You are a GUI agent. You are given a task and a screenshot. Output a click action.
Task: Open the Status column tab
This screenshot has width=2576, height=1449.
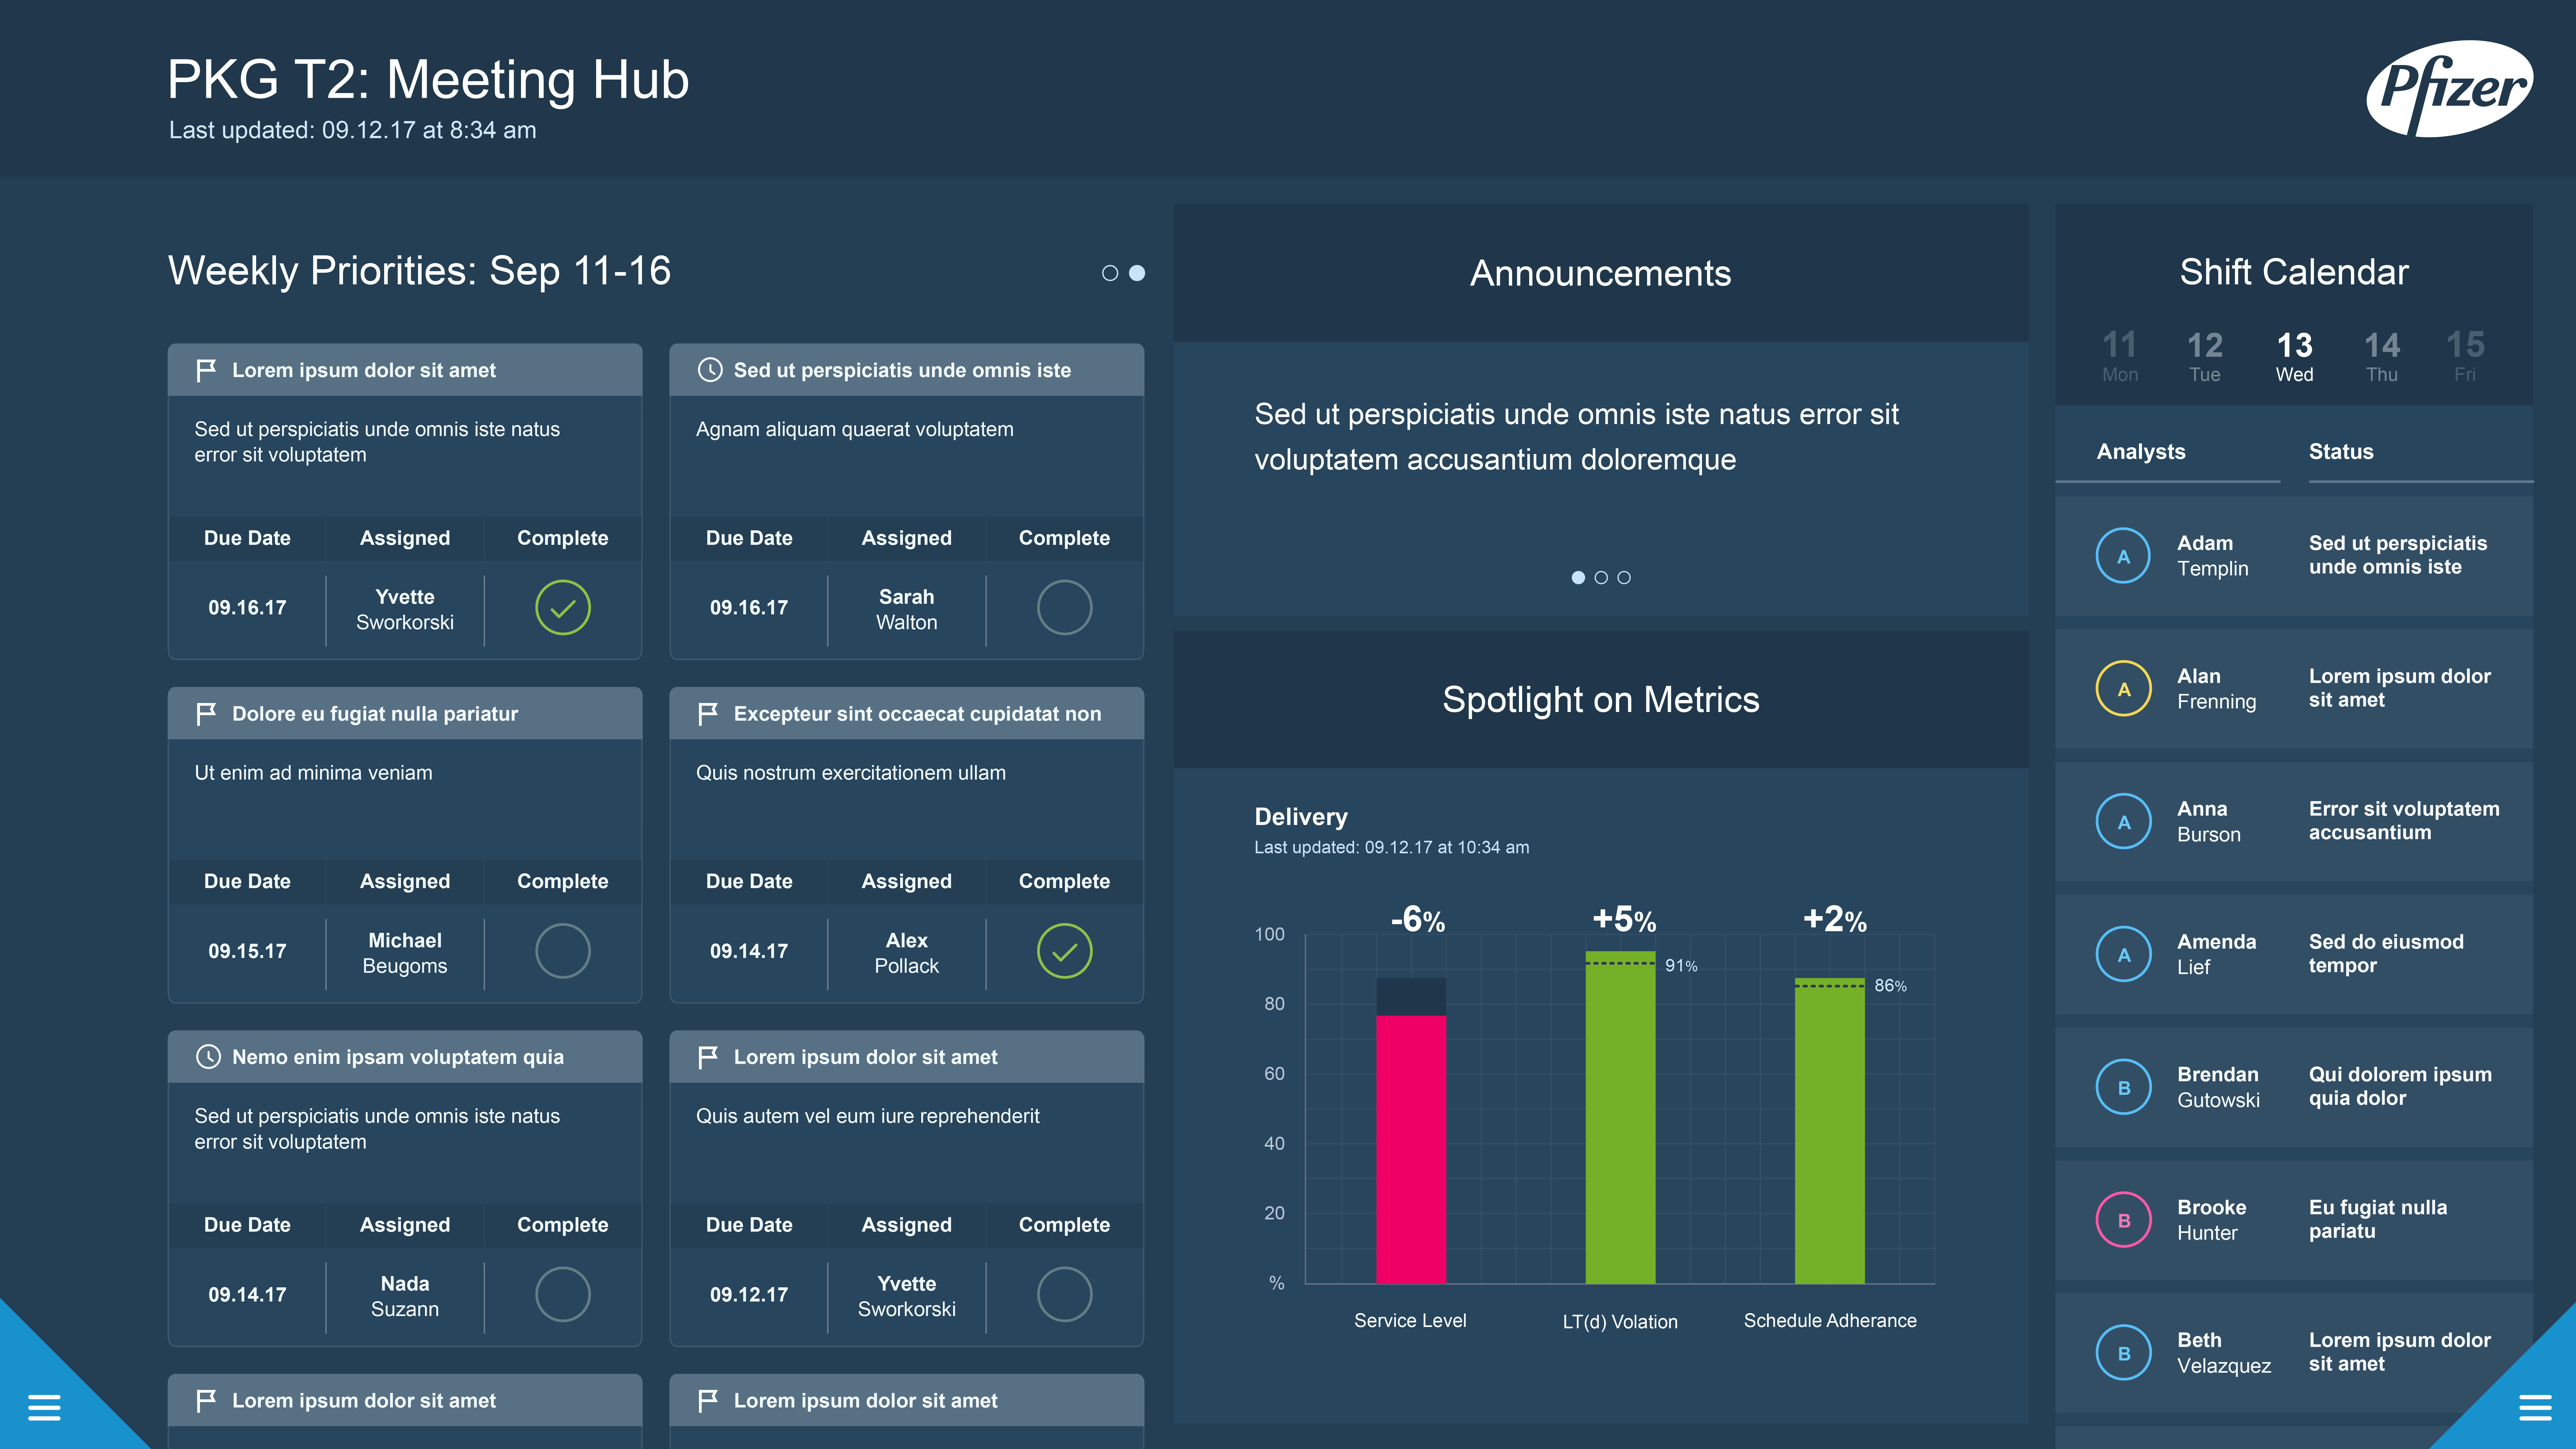(2341, 452)
